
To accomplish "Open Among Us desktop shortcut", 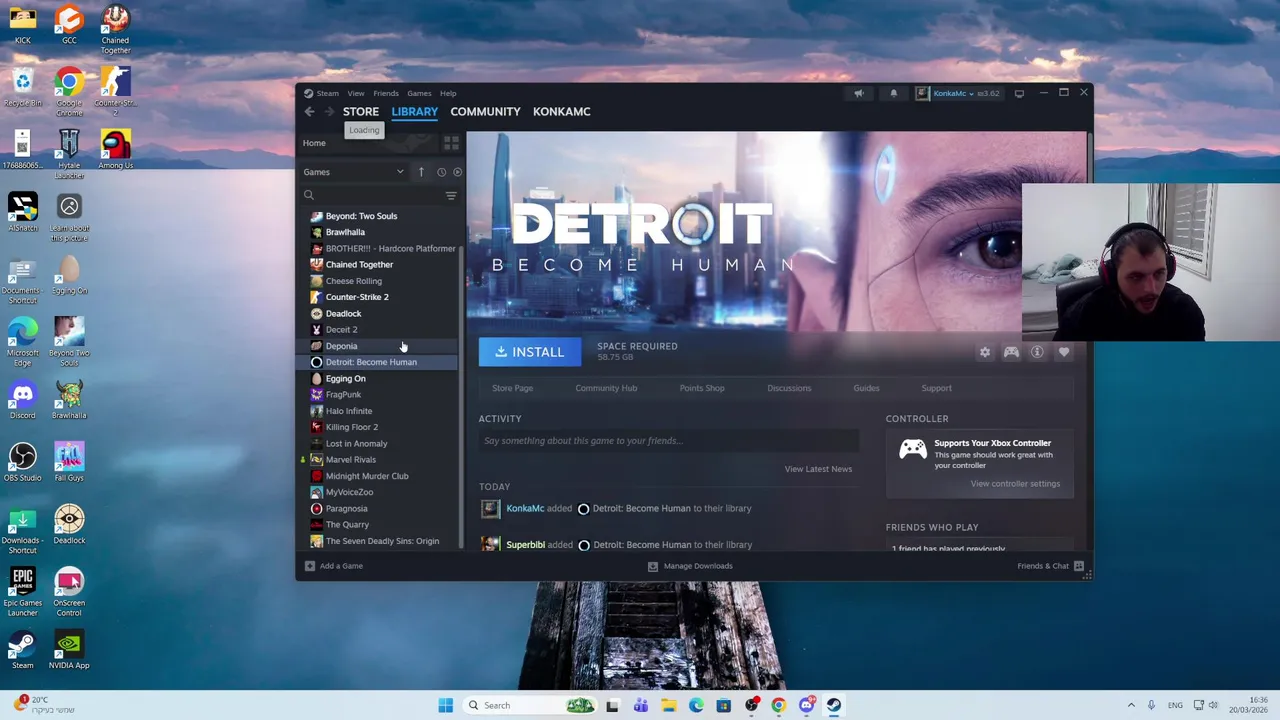I will point(115,150).
